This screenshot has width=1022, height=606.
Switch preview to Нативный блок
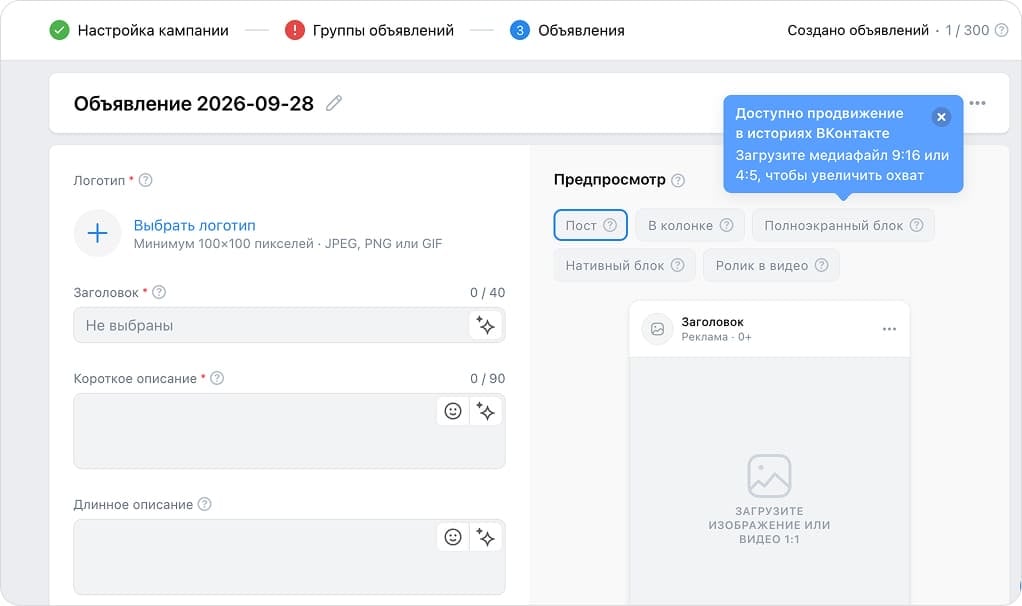[624, 265]
